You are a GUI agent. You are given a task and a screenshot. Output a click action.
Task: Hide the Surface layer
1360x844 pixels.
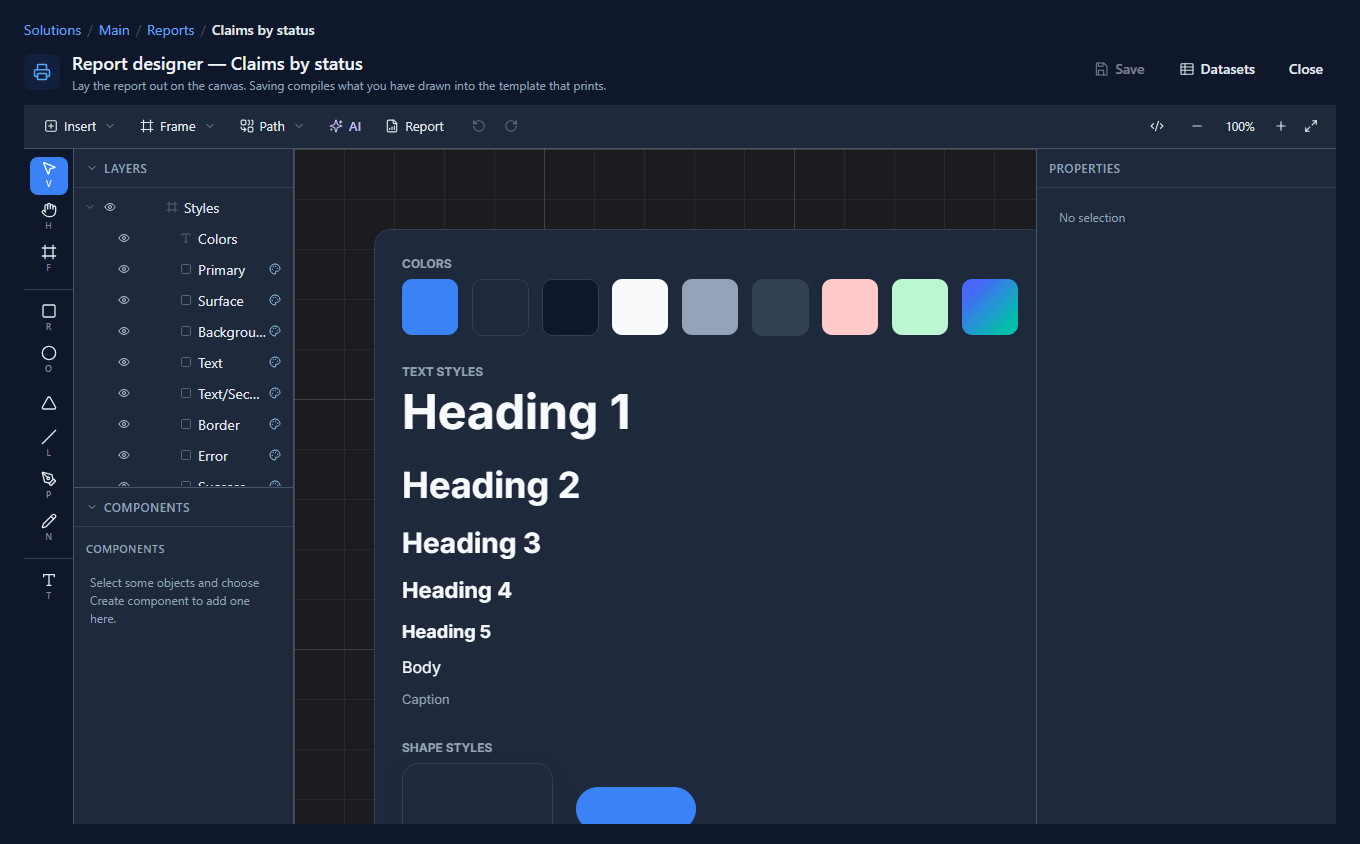(124, 301)
